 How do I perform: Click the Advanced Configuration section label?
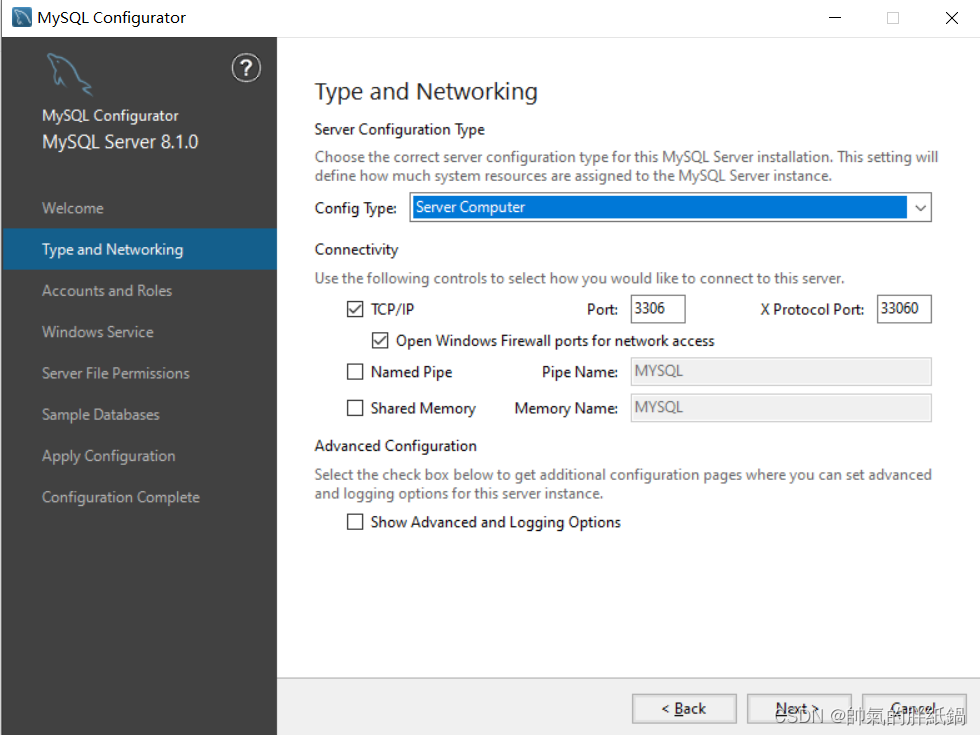point(396,446)
